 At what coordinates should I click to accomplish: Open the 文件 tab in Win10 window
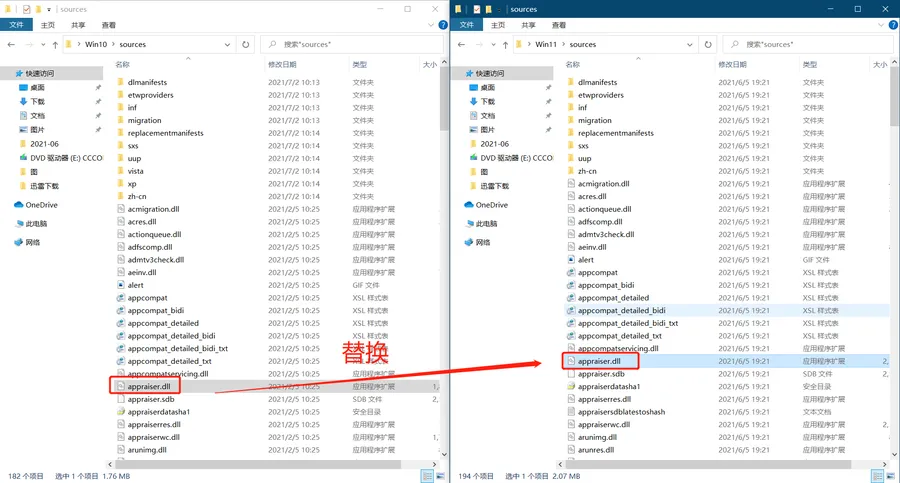point(16,25)
